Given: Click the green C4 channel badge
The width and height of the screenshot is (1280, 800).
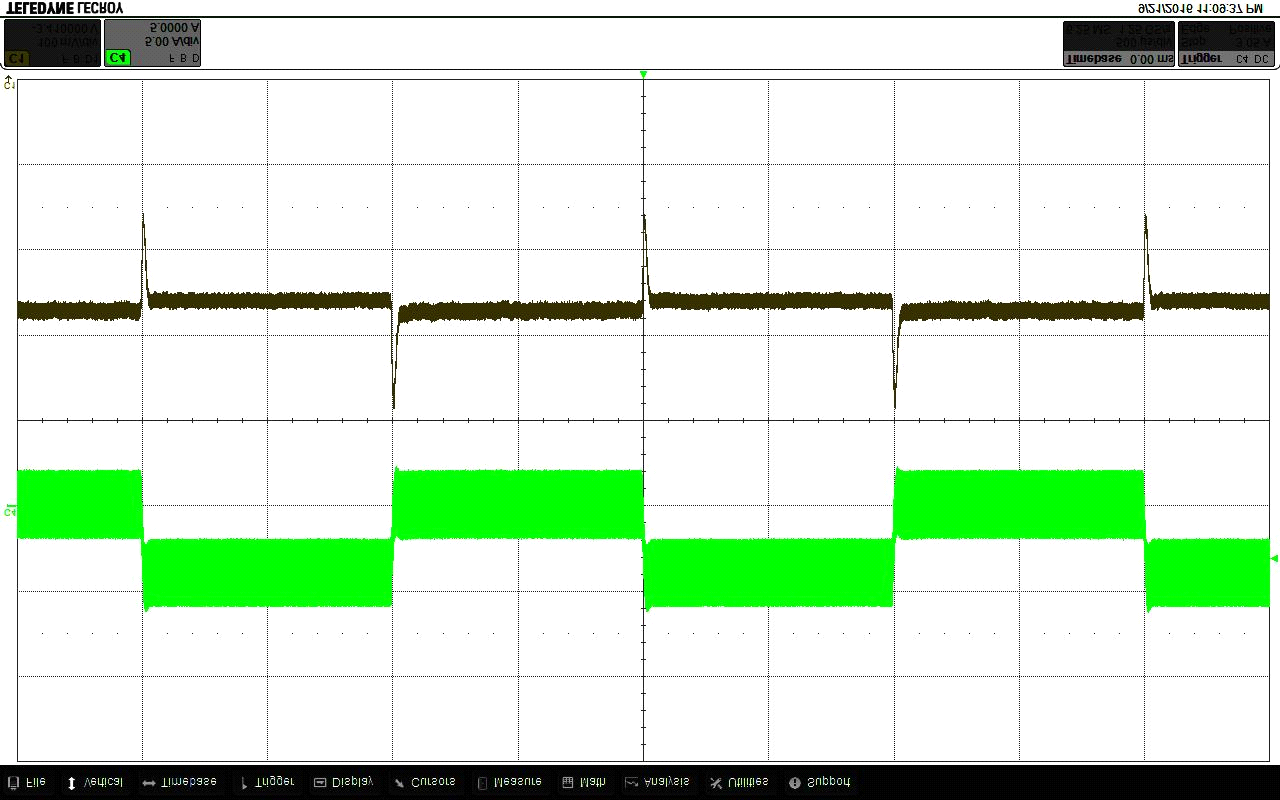Looking at the screenshot, I should (x=117, y=58).
